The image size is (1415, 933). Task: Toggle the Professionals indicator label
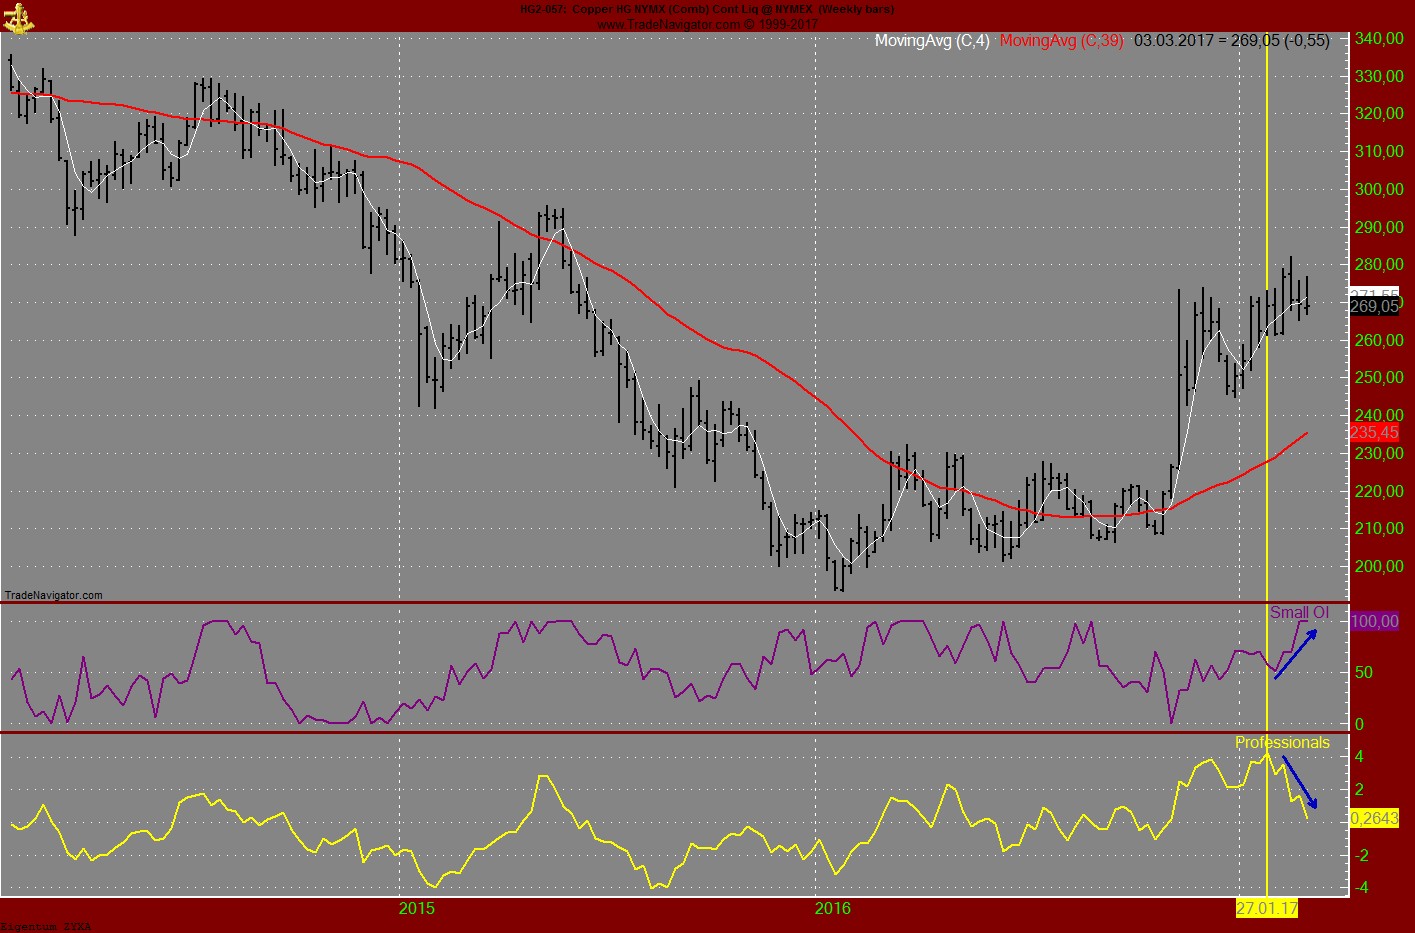[x=1283, y=742]
